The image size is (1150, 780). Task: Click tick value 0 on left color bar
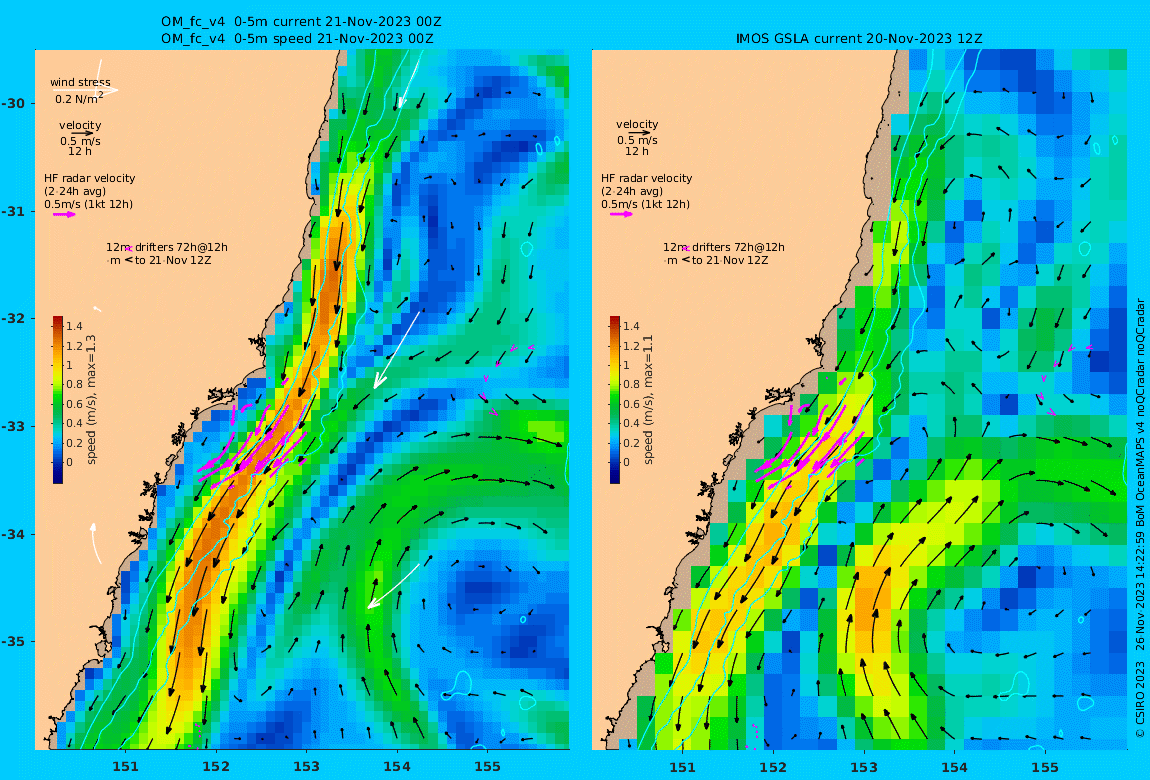click(x=70, y=462)
